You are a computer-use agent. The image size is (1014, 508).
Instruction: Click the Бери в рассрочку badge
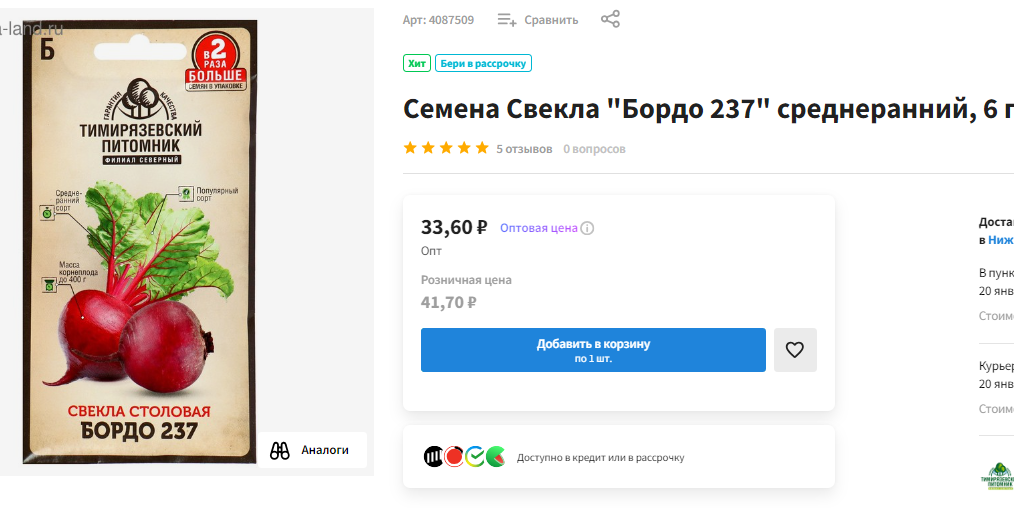[483, 63]
